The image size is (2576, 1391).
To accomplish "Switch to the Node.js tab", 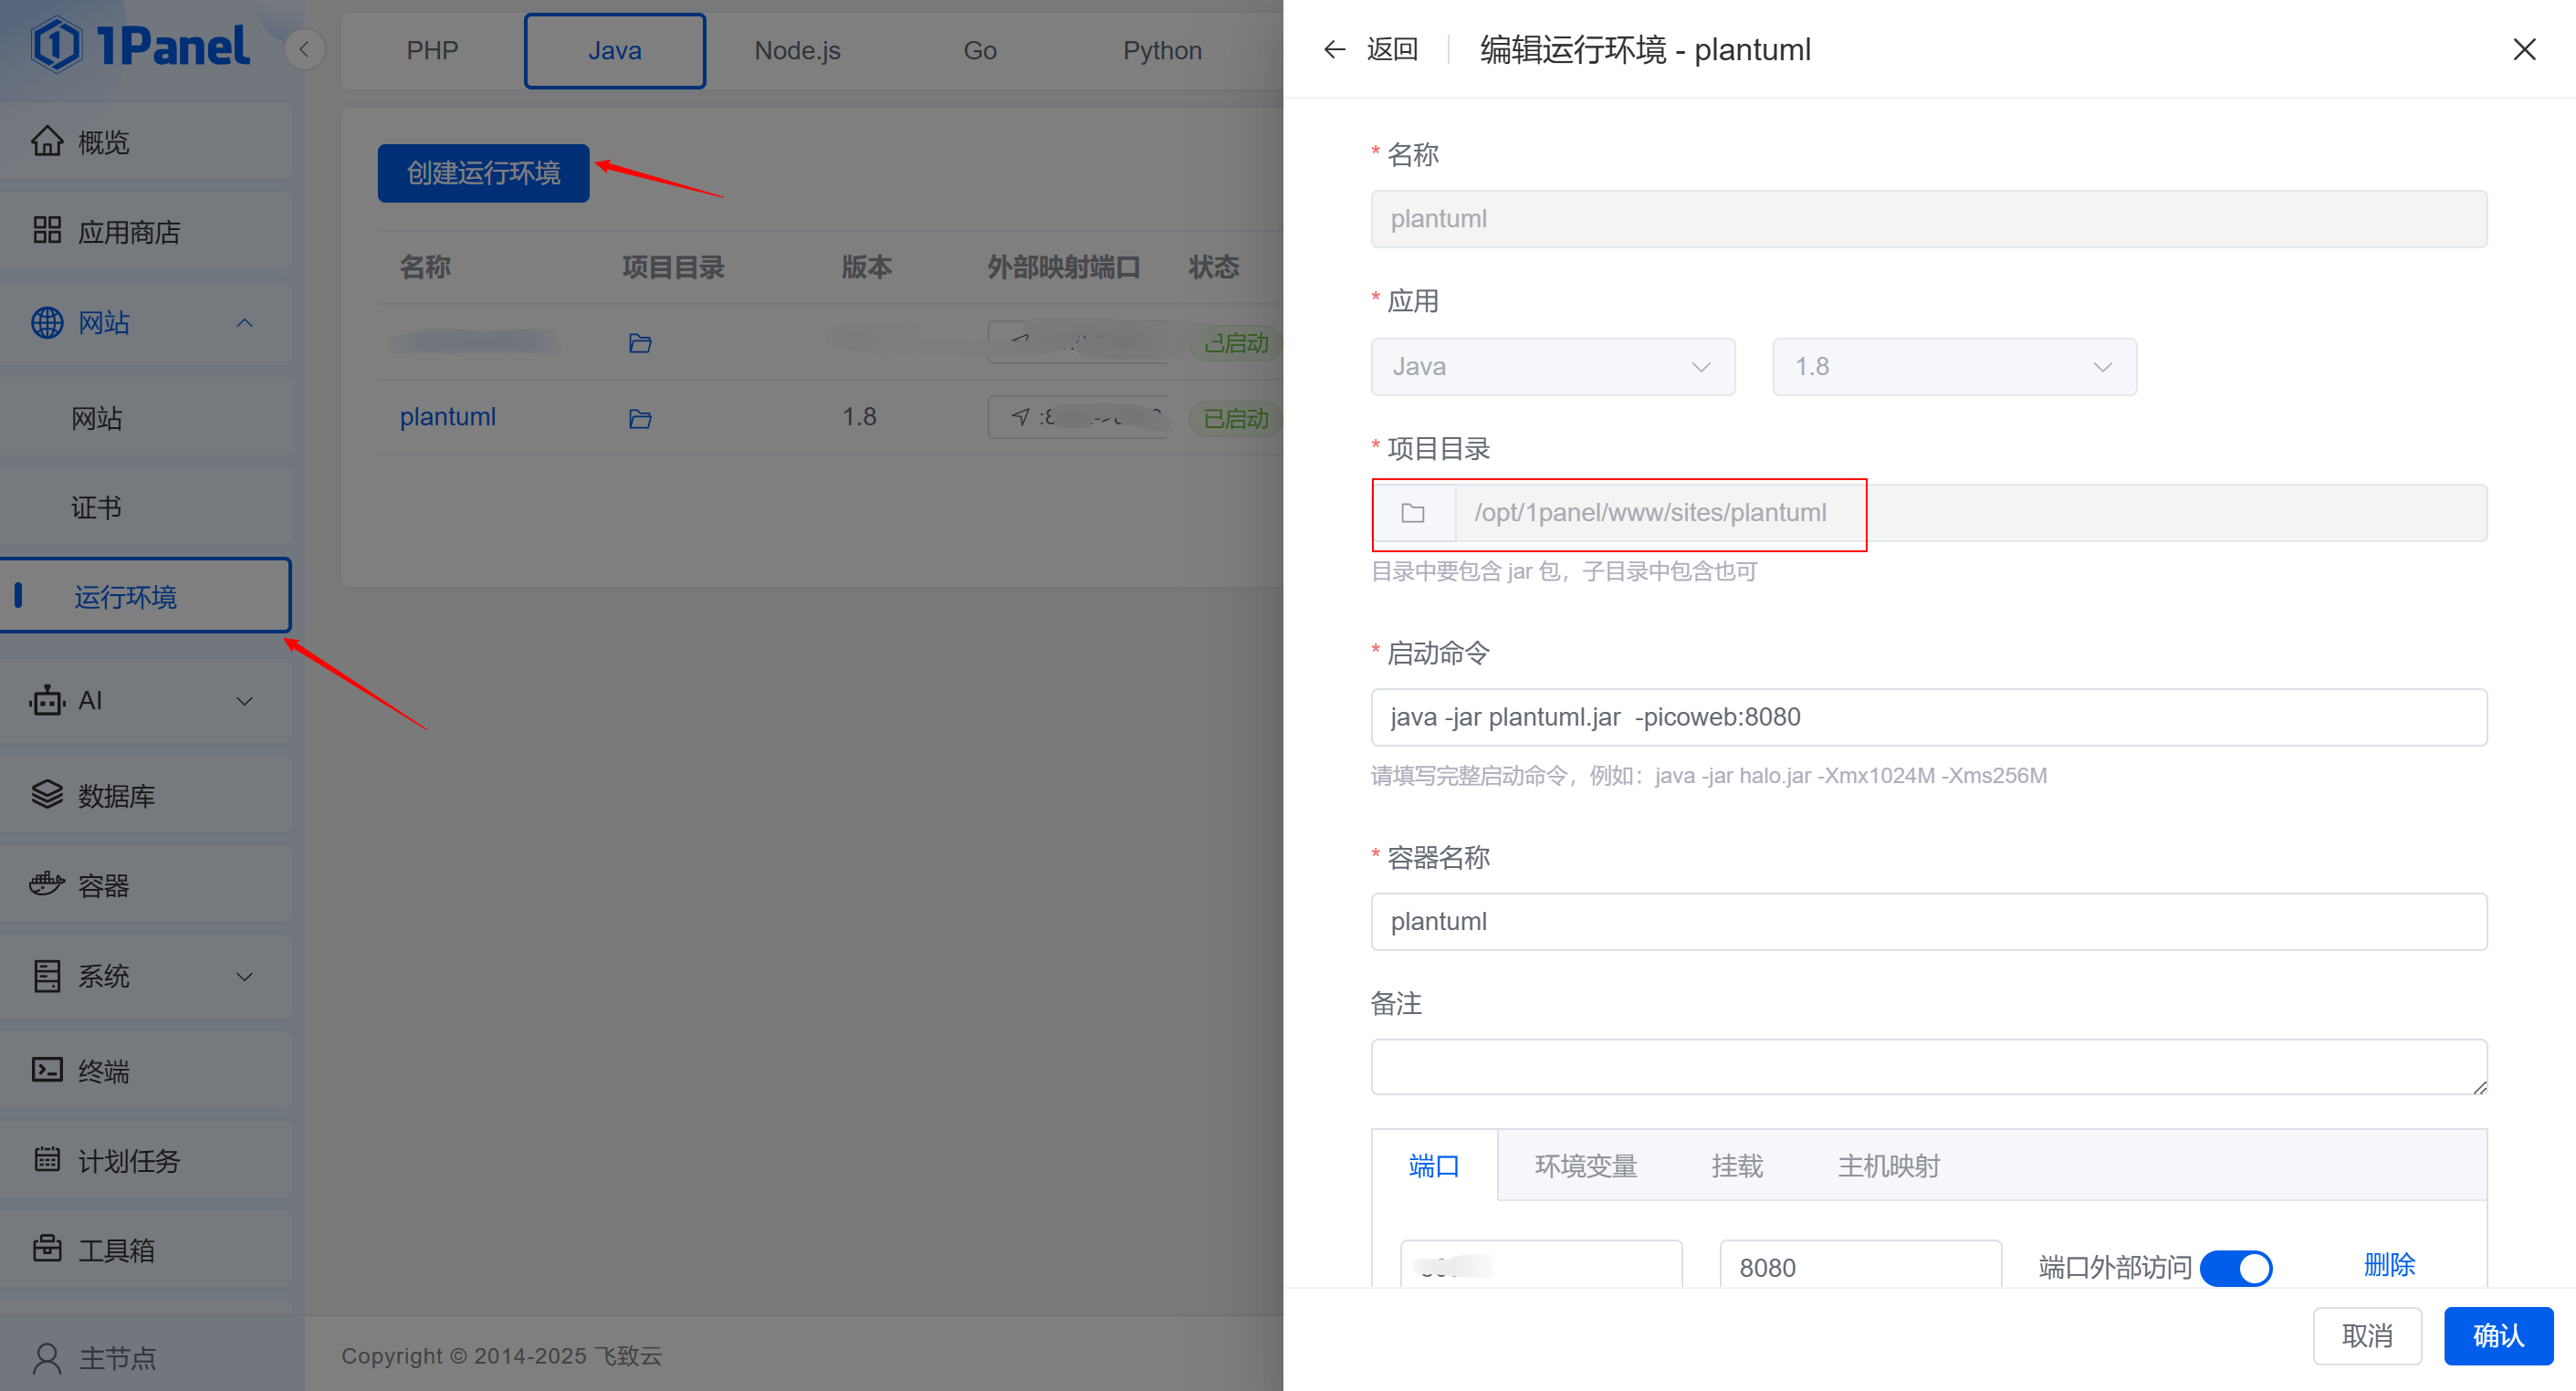I will pyautogui.click(x=797, y=51).
